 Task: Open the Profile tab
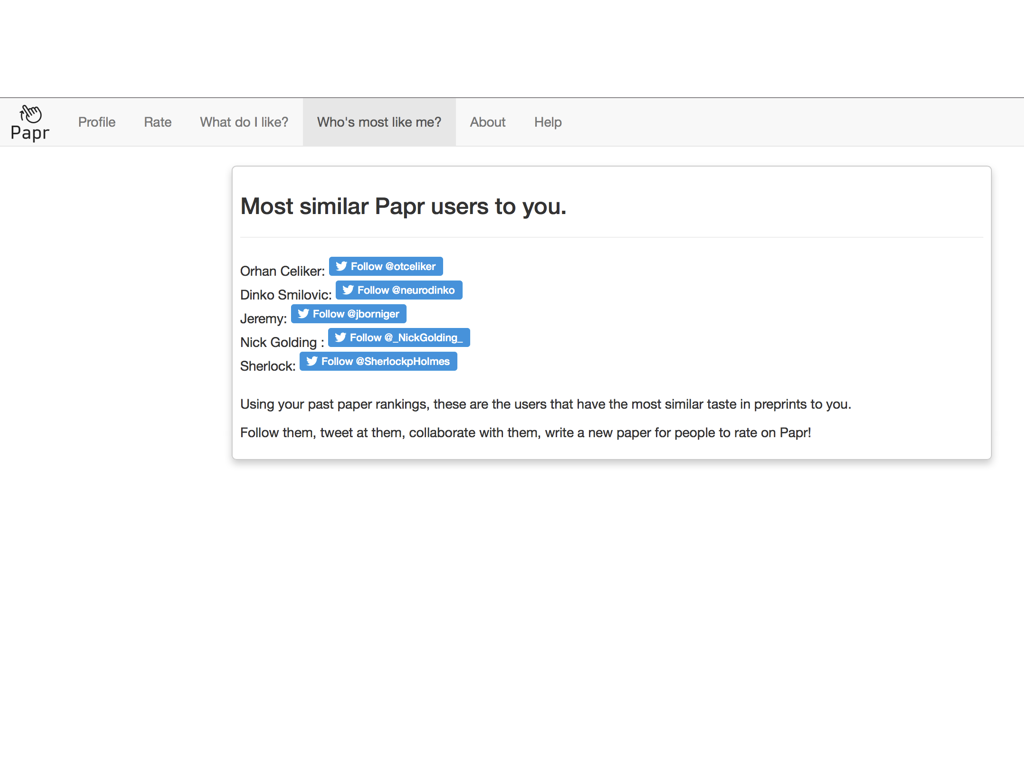[97, 122]
